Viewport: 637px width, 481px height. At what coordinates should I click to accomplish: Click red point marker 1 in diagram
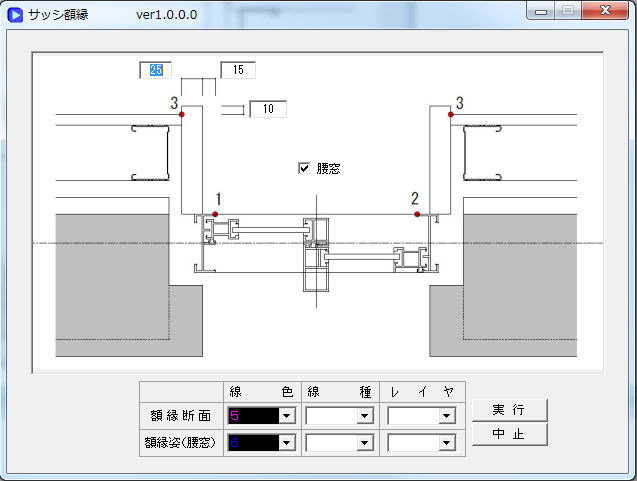coord(215,214)
